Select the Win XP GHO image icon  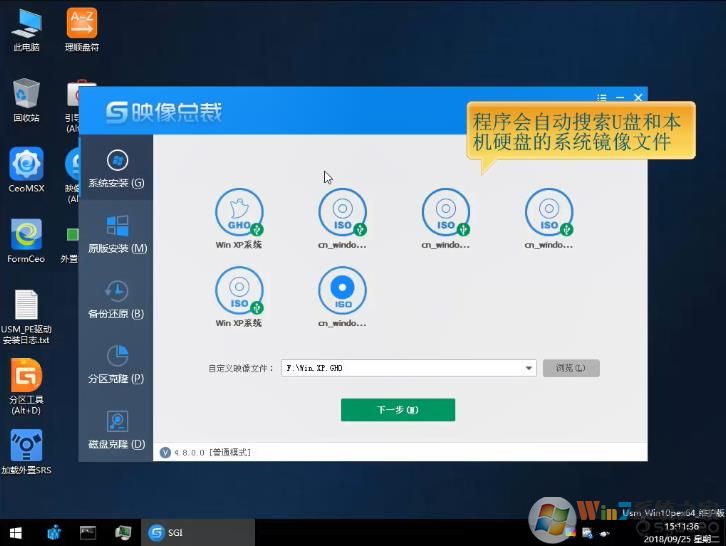click(239, 212)
